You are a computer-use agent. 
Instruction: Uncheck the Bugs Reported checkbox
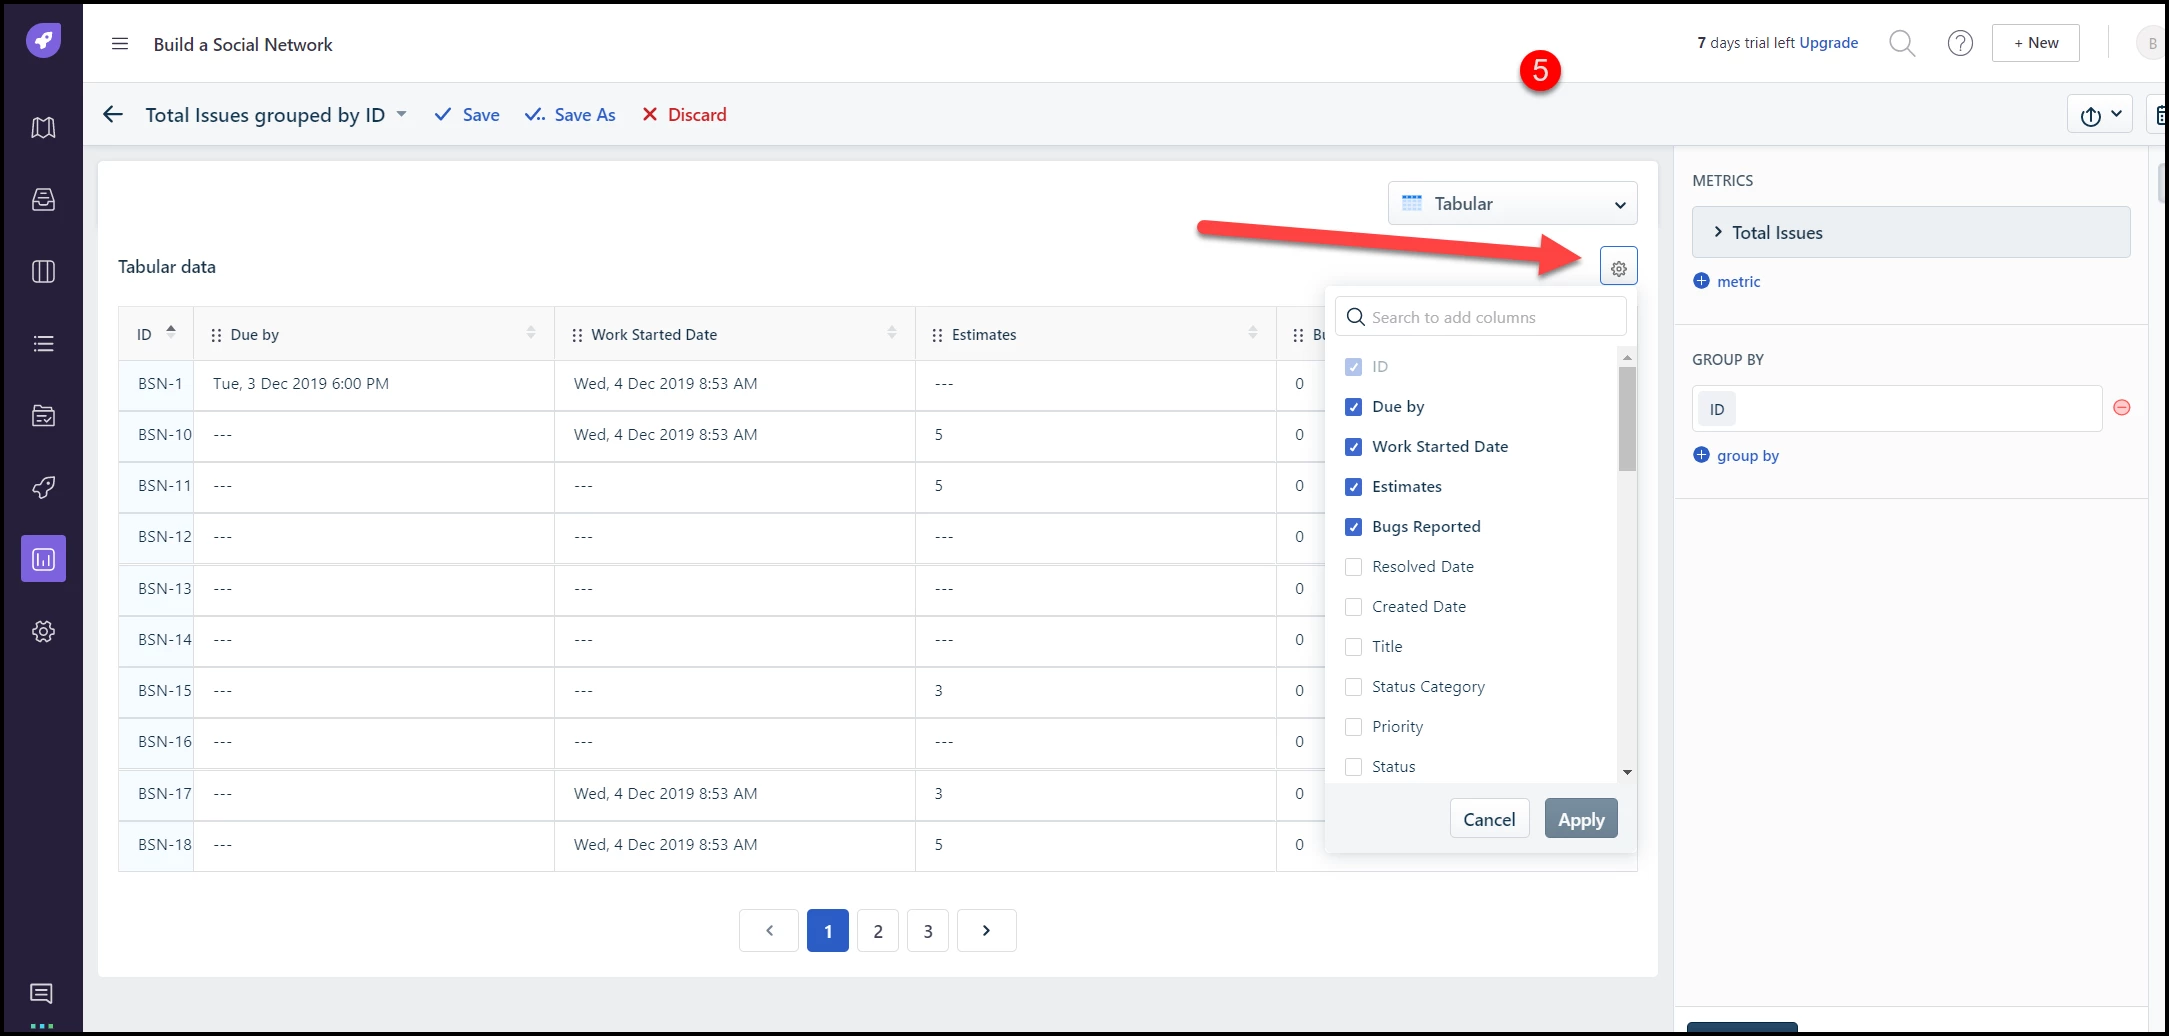coord(1353,527)
